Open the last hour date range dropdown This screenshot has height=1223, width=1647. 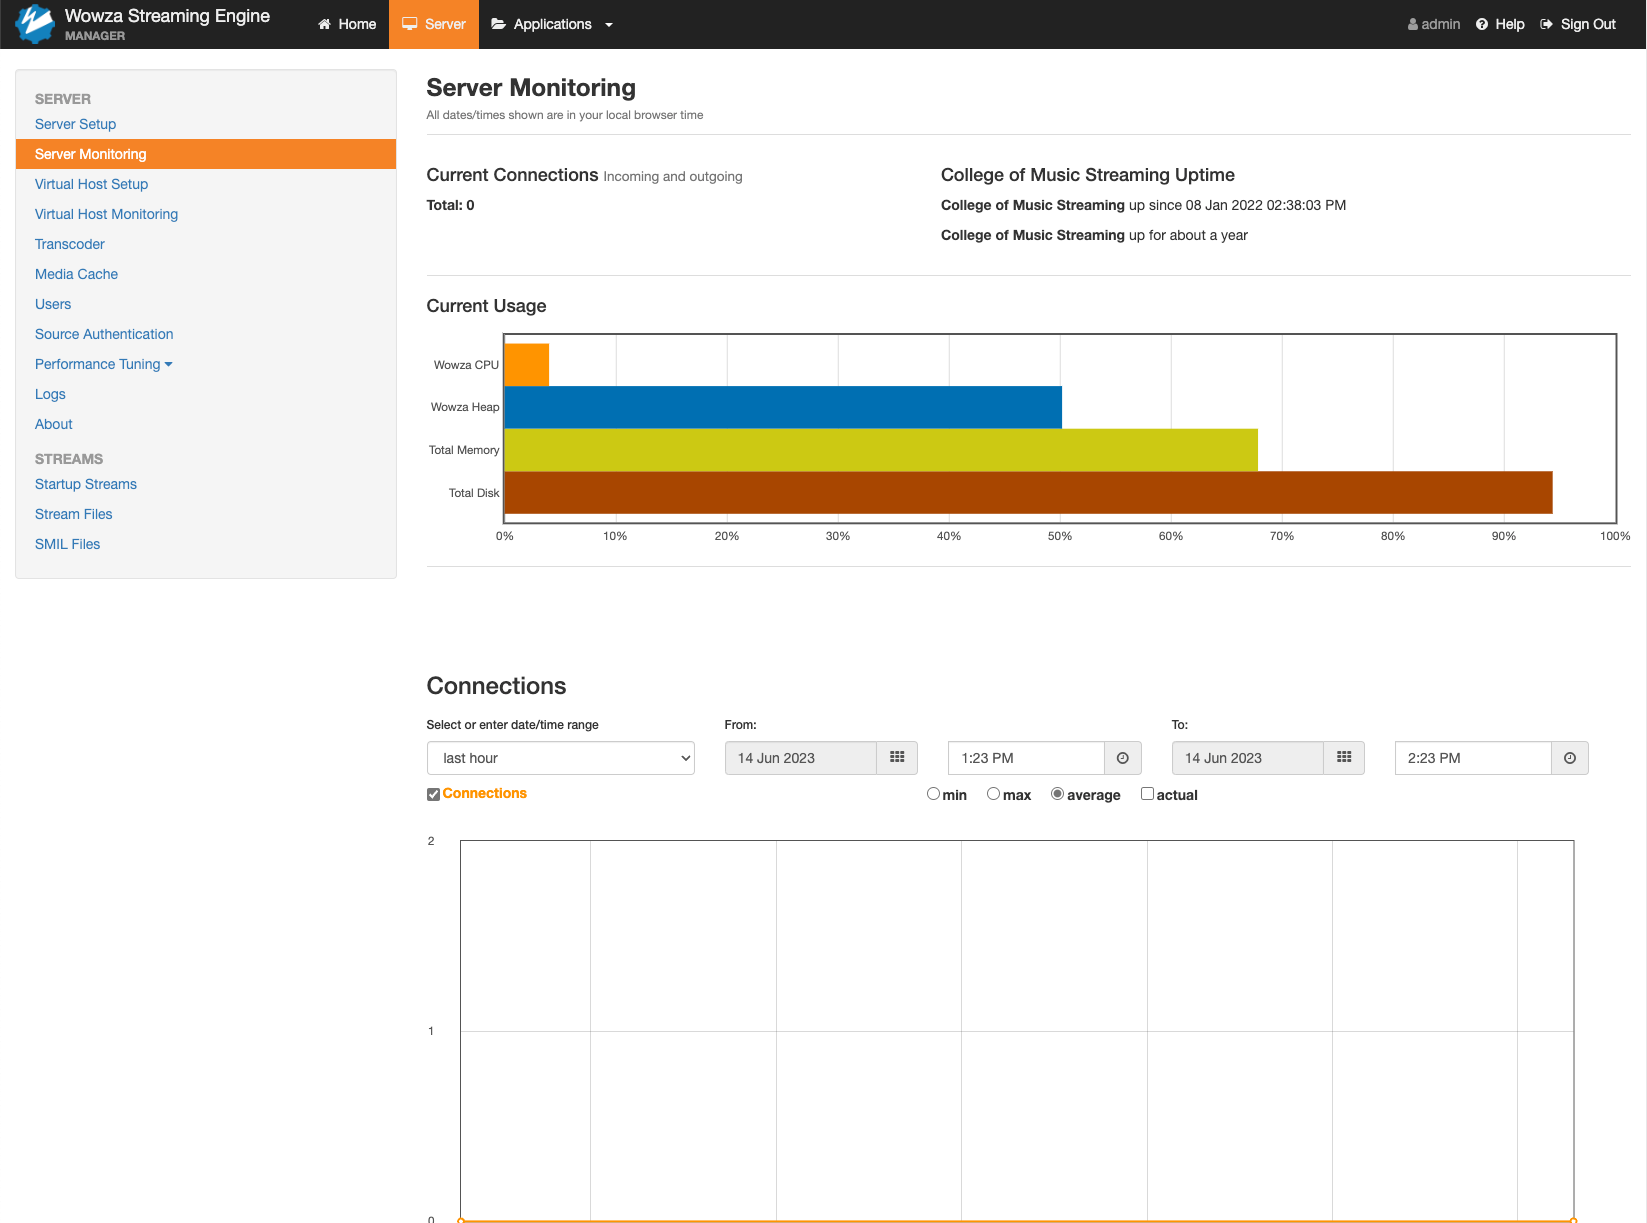click(x=561, y=758)
